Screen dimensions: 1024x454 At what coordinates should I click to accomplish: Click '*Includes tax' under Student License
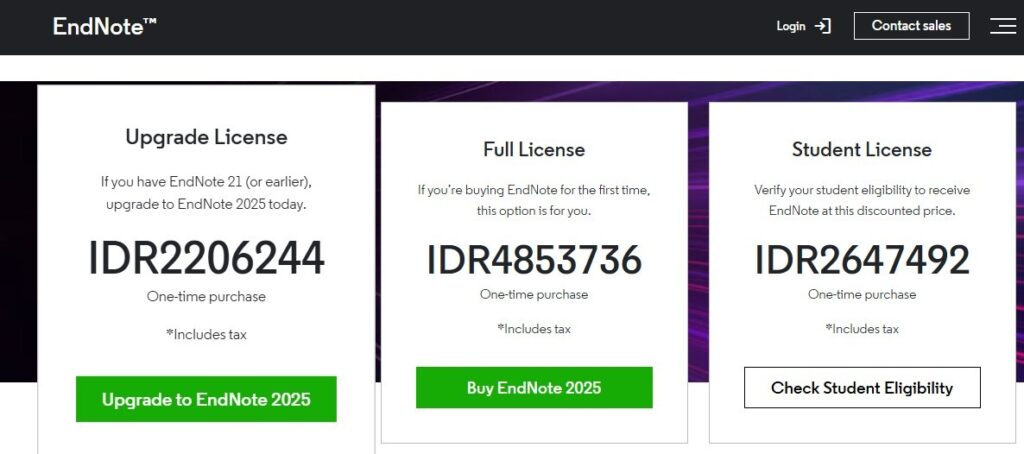[861, 329]
